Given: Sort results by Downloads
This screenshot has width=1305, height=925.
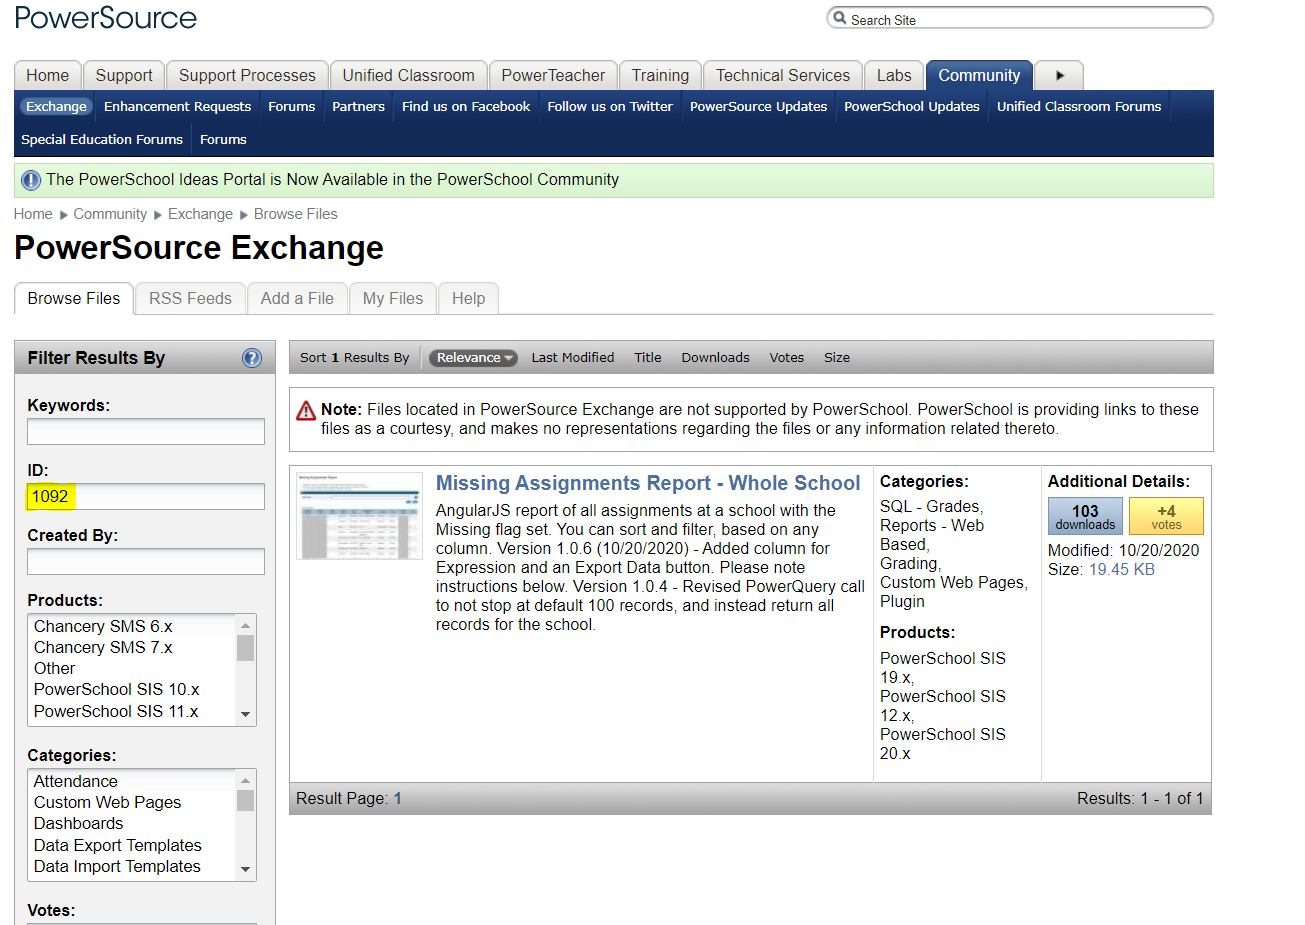Looking at the screenshot, I should click(714, 357).
